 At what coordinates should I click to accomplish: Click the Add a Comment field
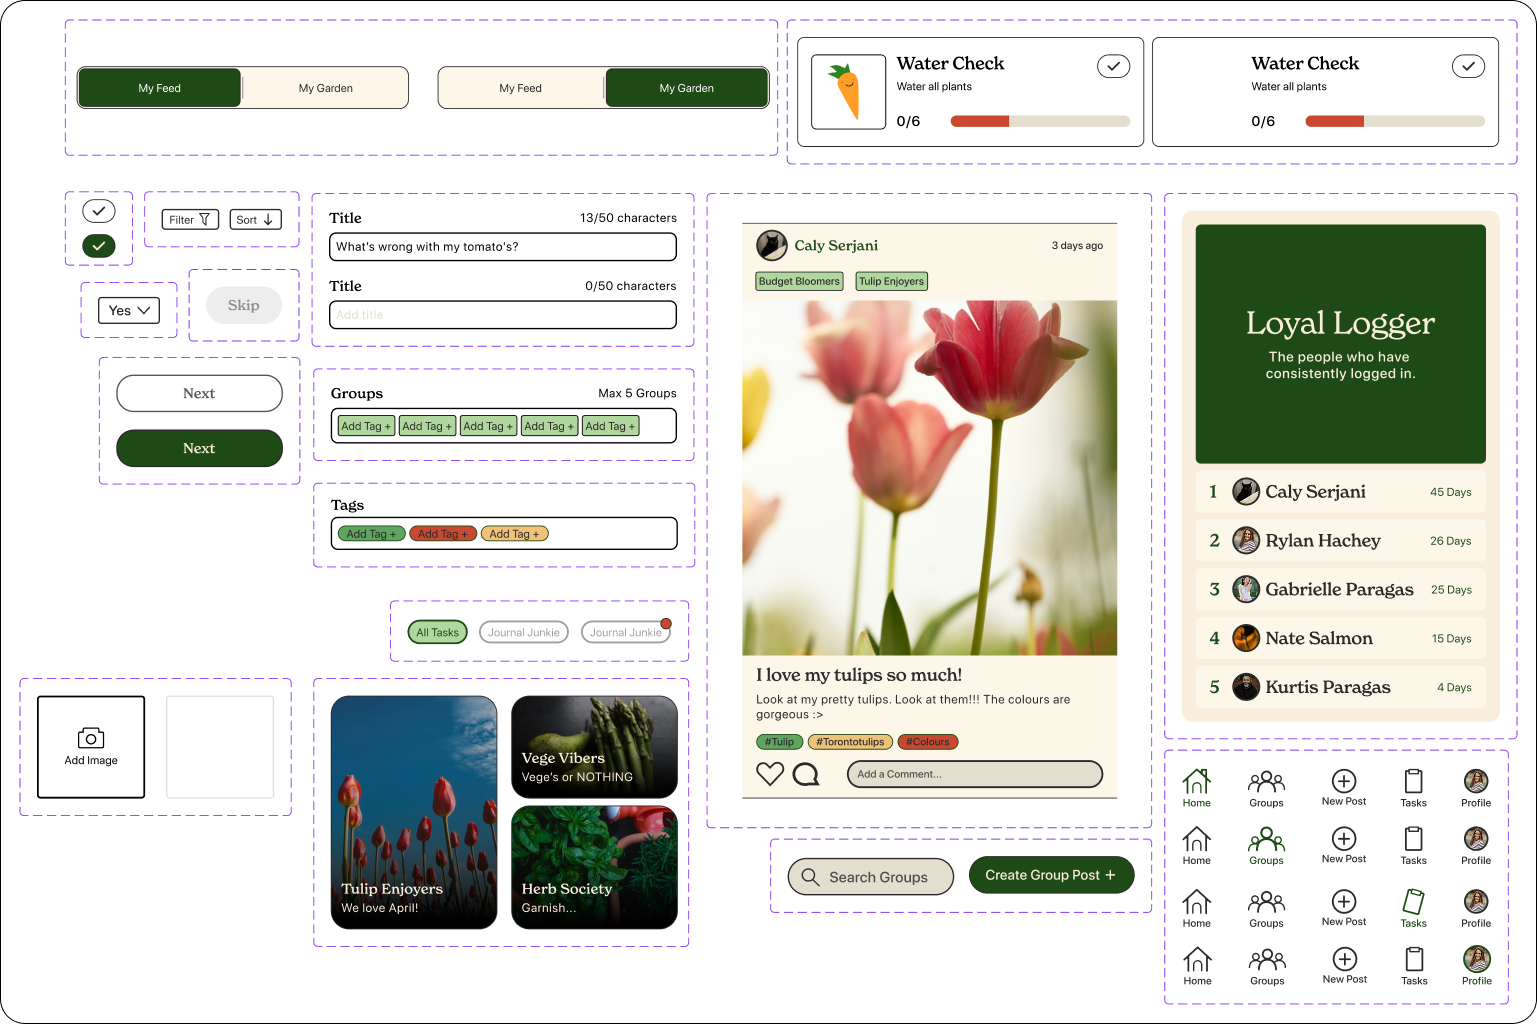pyautogui.click(x=974, y=774)
